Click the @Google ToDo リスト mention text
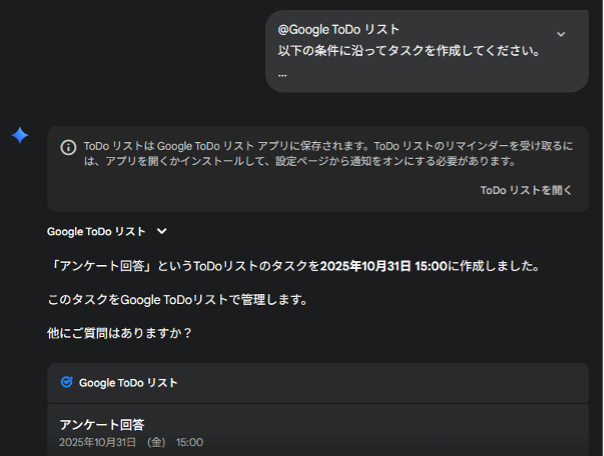Screen dimensions: 604x456 (338, 30)
